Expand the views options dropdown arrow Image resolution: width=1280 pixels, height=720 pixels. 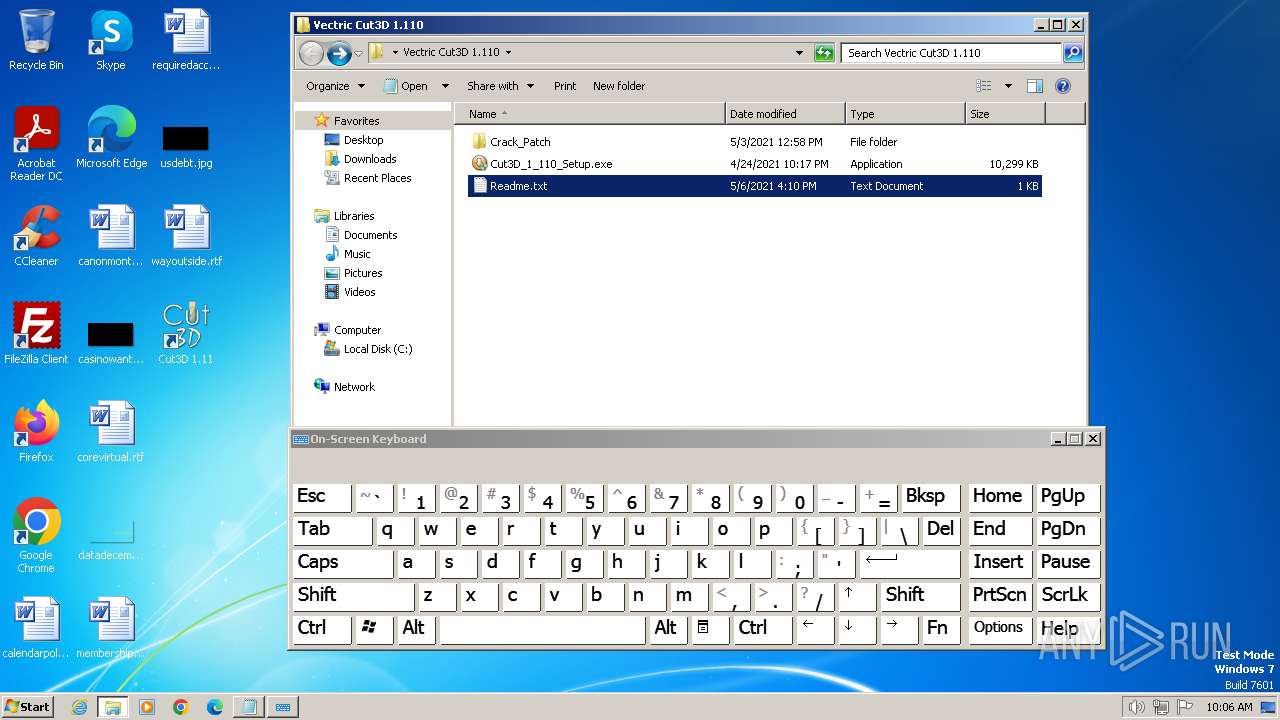[x=1008, y=86]
